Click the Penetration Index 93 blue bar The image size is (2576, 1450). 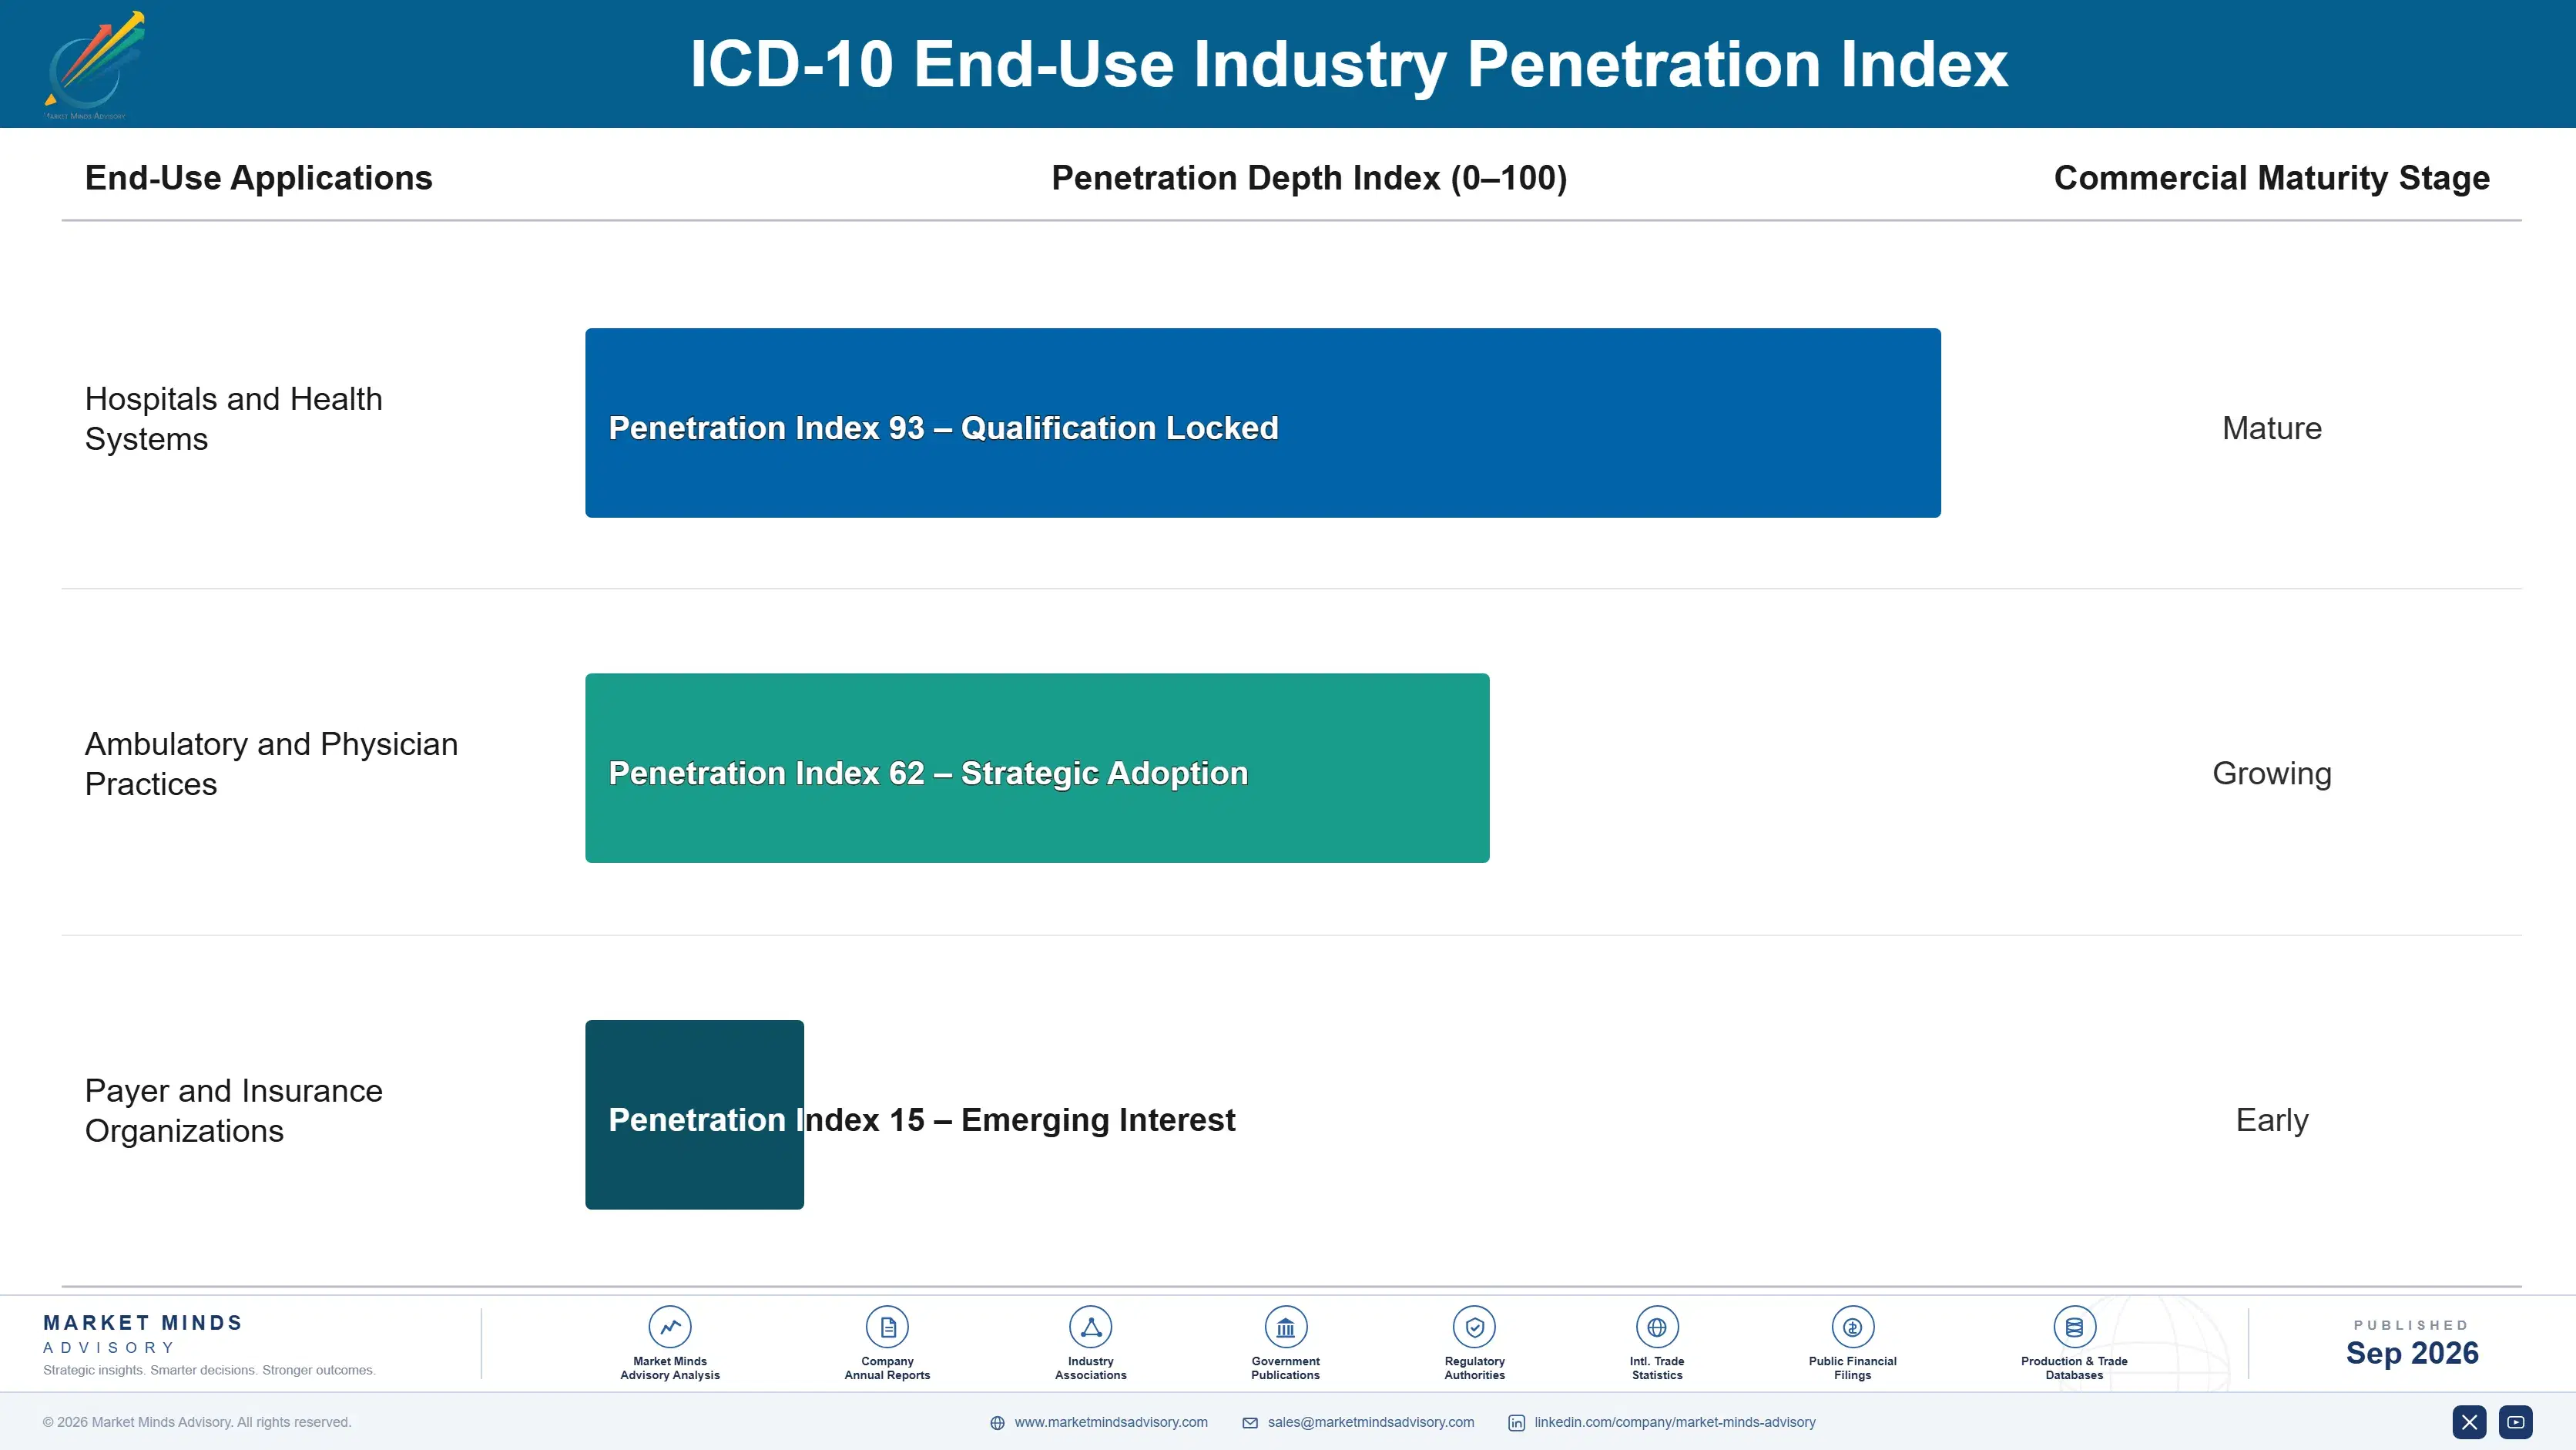point(1263,423)
